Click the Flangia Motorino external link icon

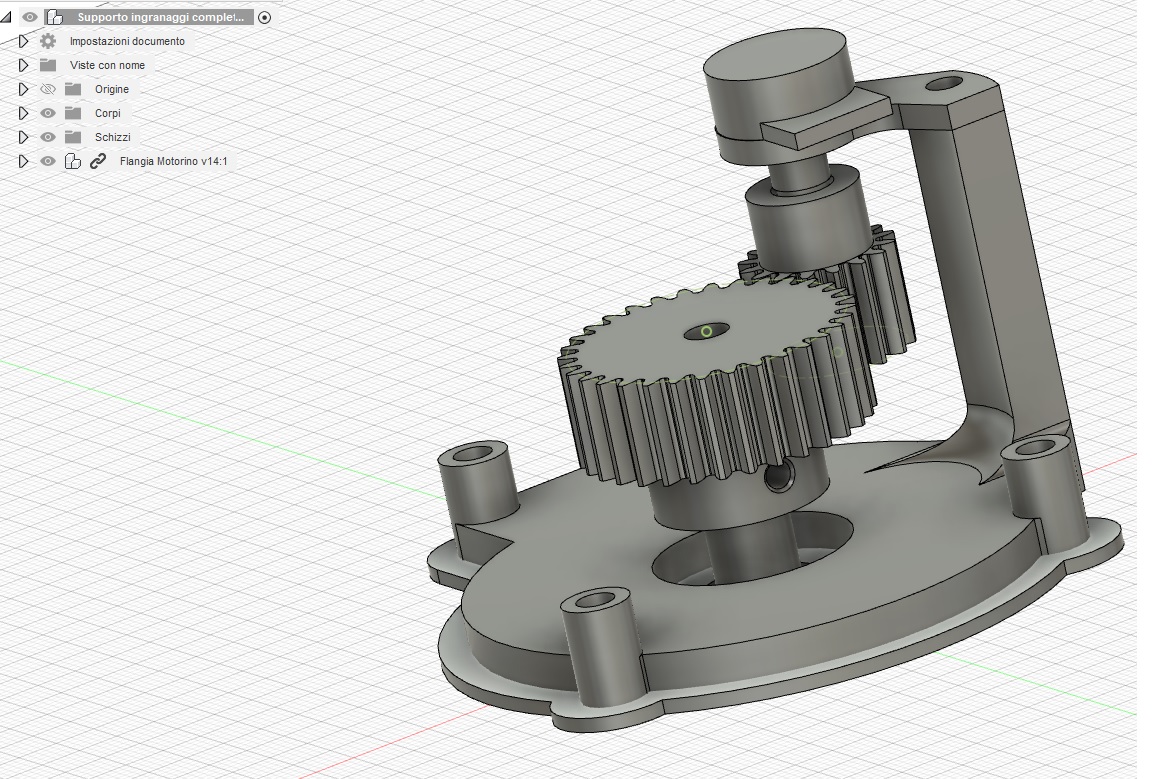[x=98, y=161]
